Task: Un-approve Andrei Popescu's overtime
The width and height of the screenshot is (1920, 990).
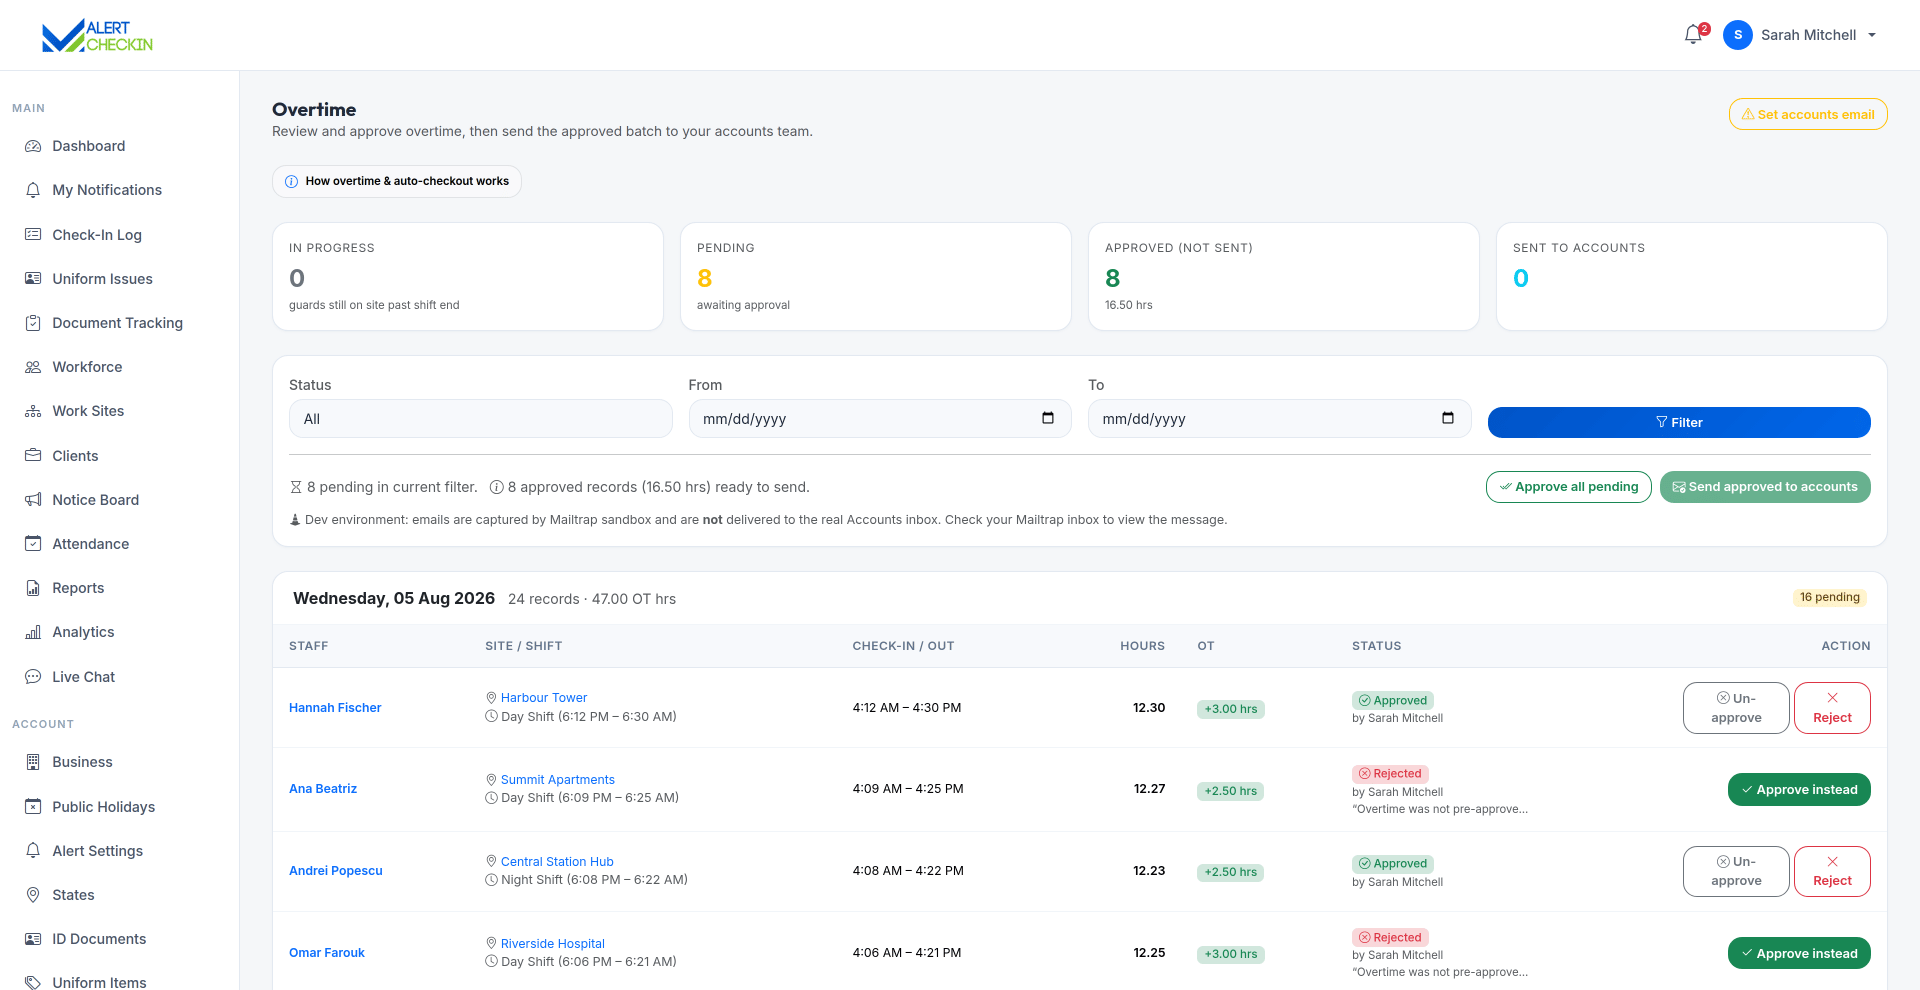Action: point(1736,871)
